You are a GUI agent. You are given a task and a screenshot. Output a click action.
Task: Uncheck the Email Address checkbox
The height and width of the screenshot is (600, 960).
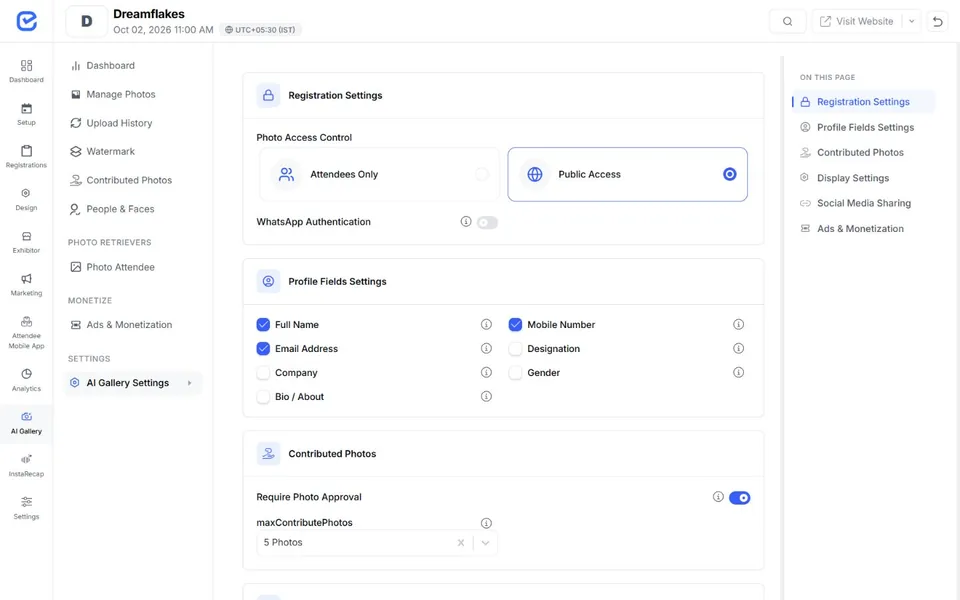263,348
